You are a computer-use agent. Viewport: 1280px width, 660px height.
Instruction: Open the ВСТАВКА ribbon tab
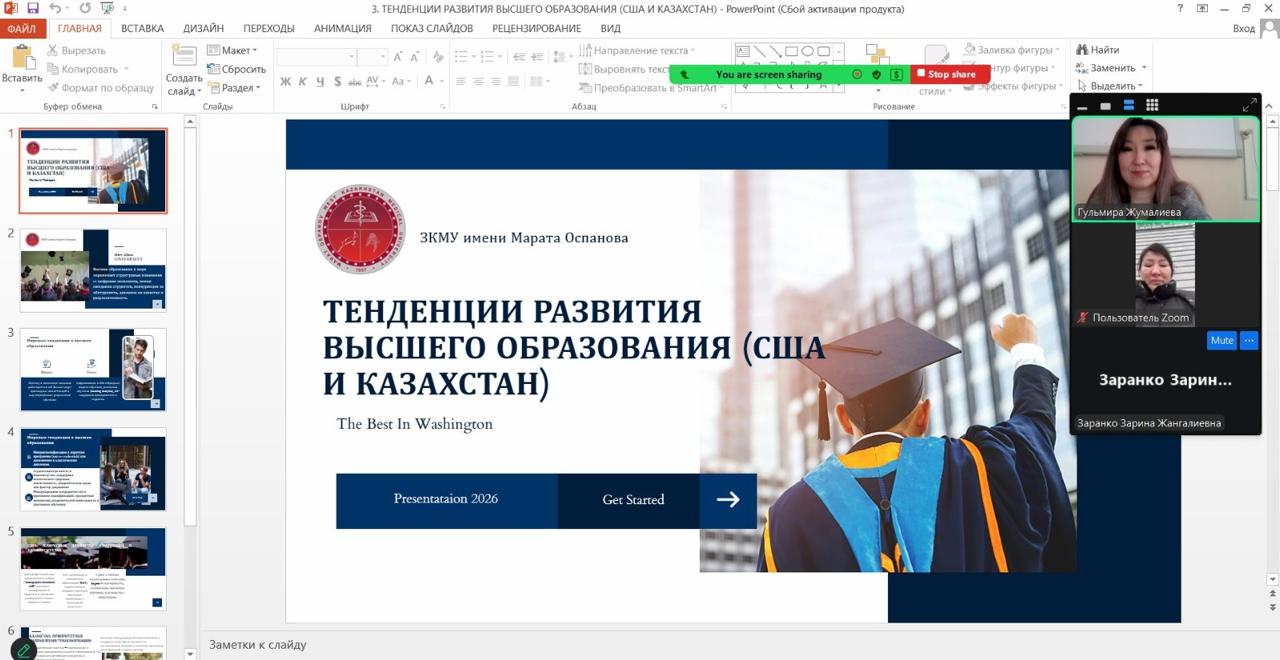click(x=143, y=28)
